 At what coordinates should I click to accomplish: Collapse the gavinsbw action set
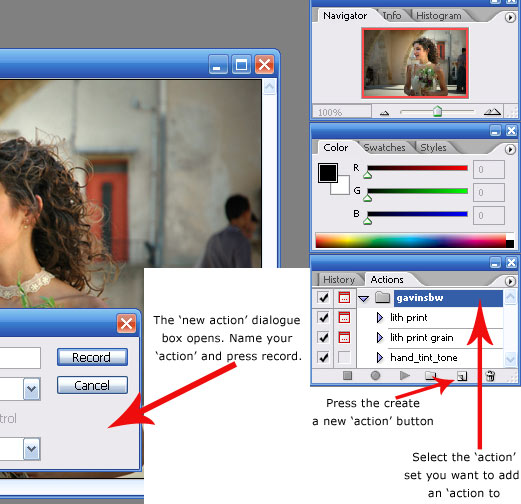(x=364, y=298)
